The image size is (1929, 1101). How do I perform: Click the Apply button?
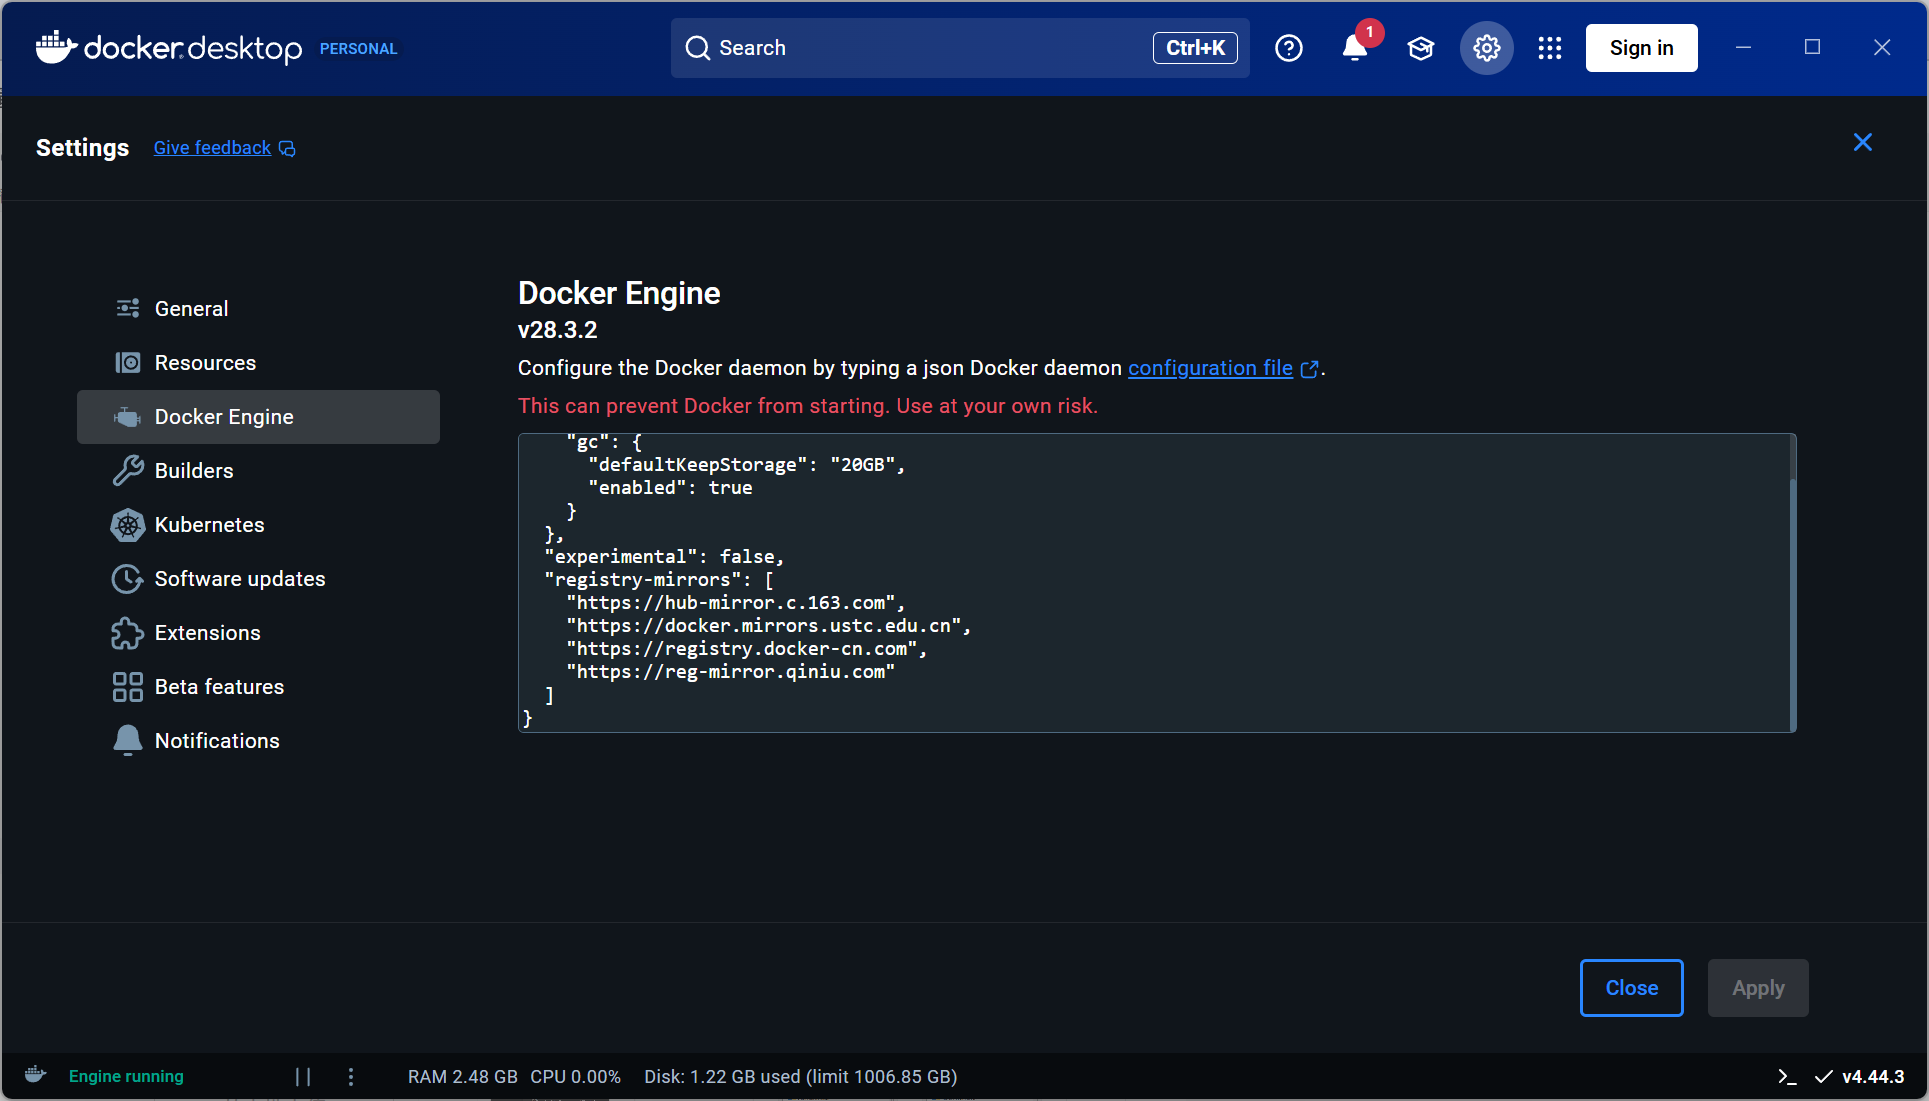tap(1758, 988)
